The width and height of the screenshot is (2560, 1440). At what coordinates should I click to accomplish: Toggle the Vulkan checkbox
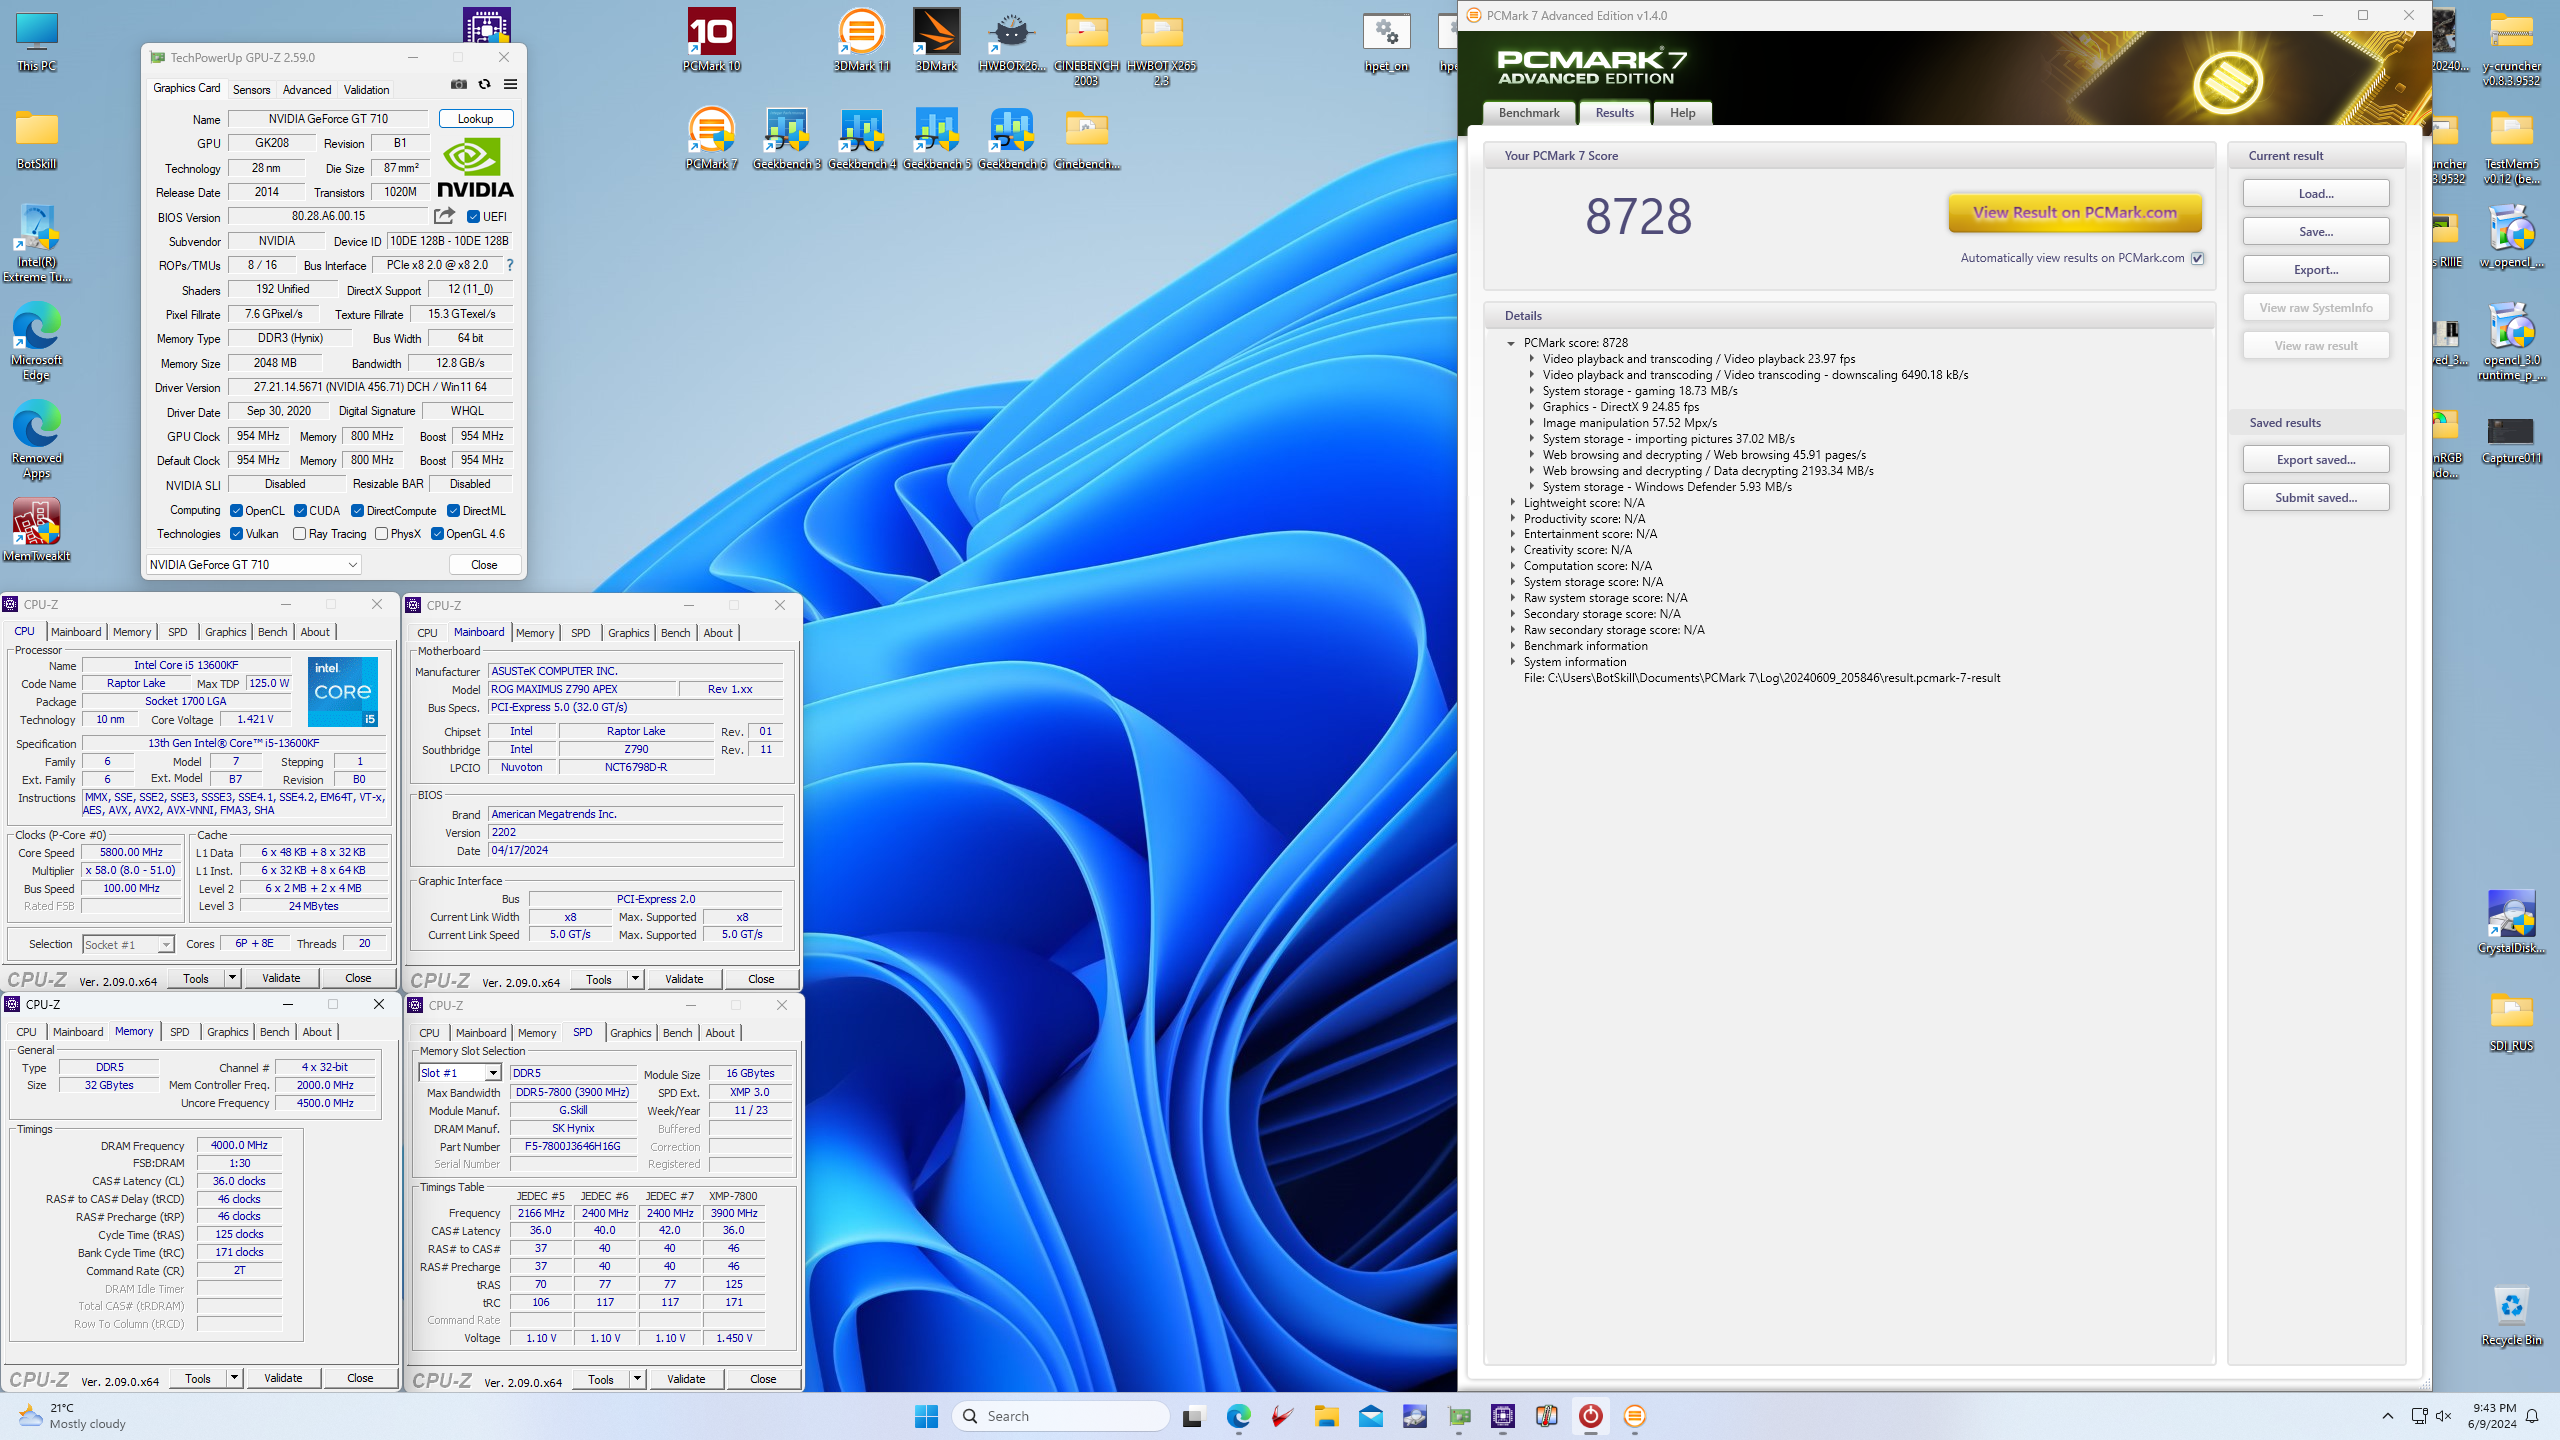tap(237, 534)
